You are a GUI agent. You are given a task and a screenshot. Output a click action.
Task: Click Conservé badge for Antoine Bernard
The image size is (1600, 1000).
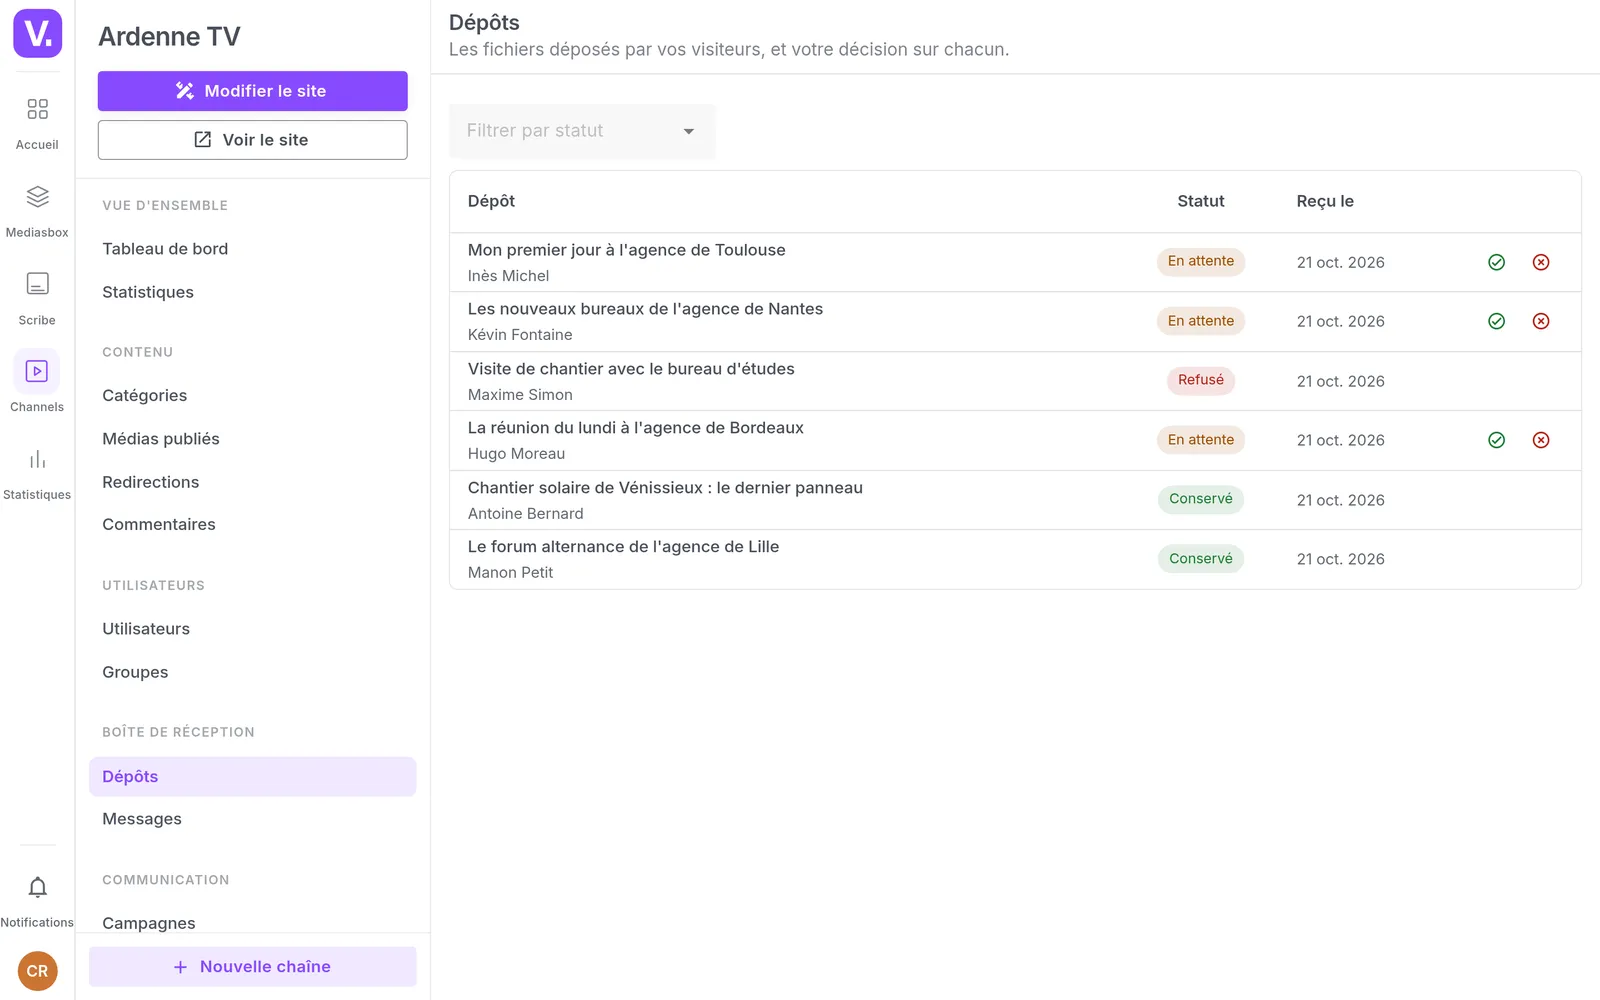click(x=1201, y=499)
